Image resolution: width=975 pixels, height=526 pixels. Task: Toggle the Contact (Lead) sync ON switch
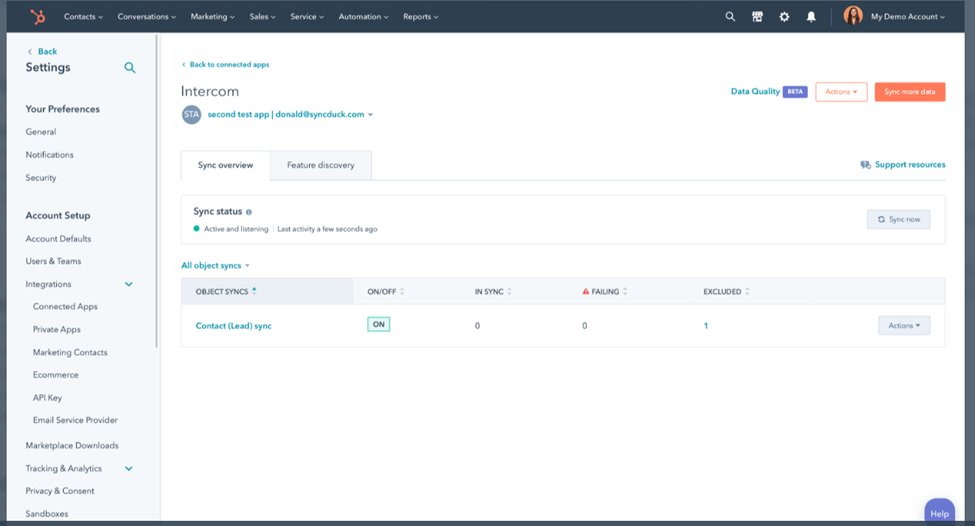(x=379, y=325)
